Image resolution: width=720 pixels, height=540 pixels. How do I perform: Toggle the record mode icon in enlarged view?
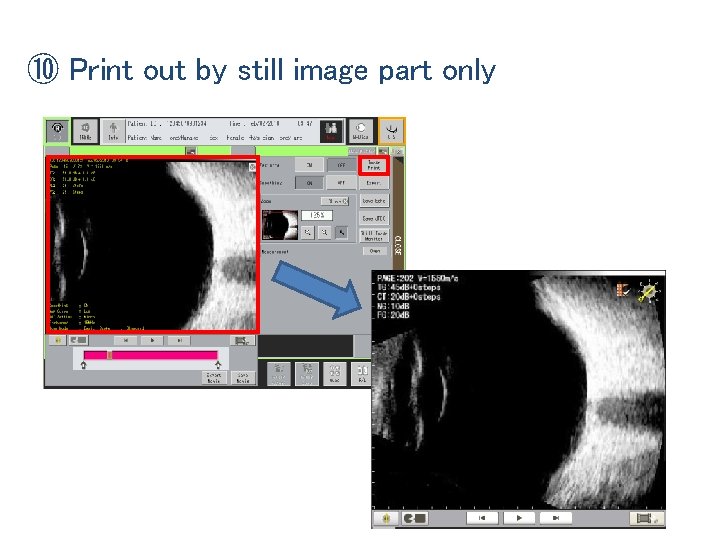415,518
